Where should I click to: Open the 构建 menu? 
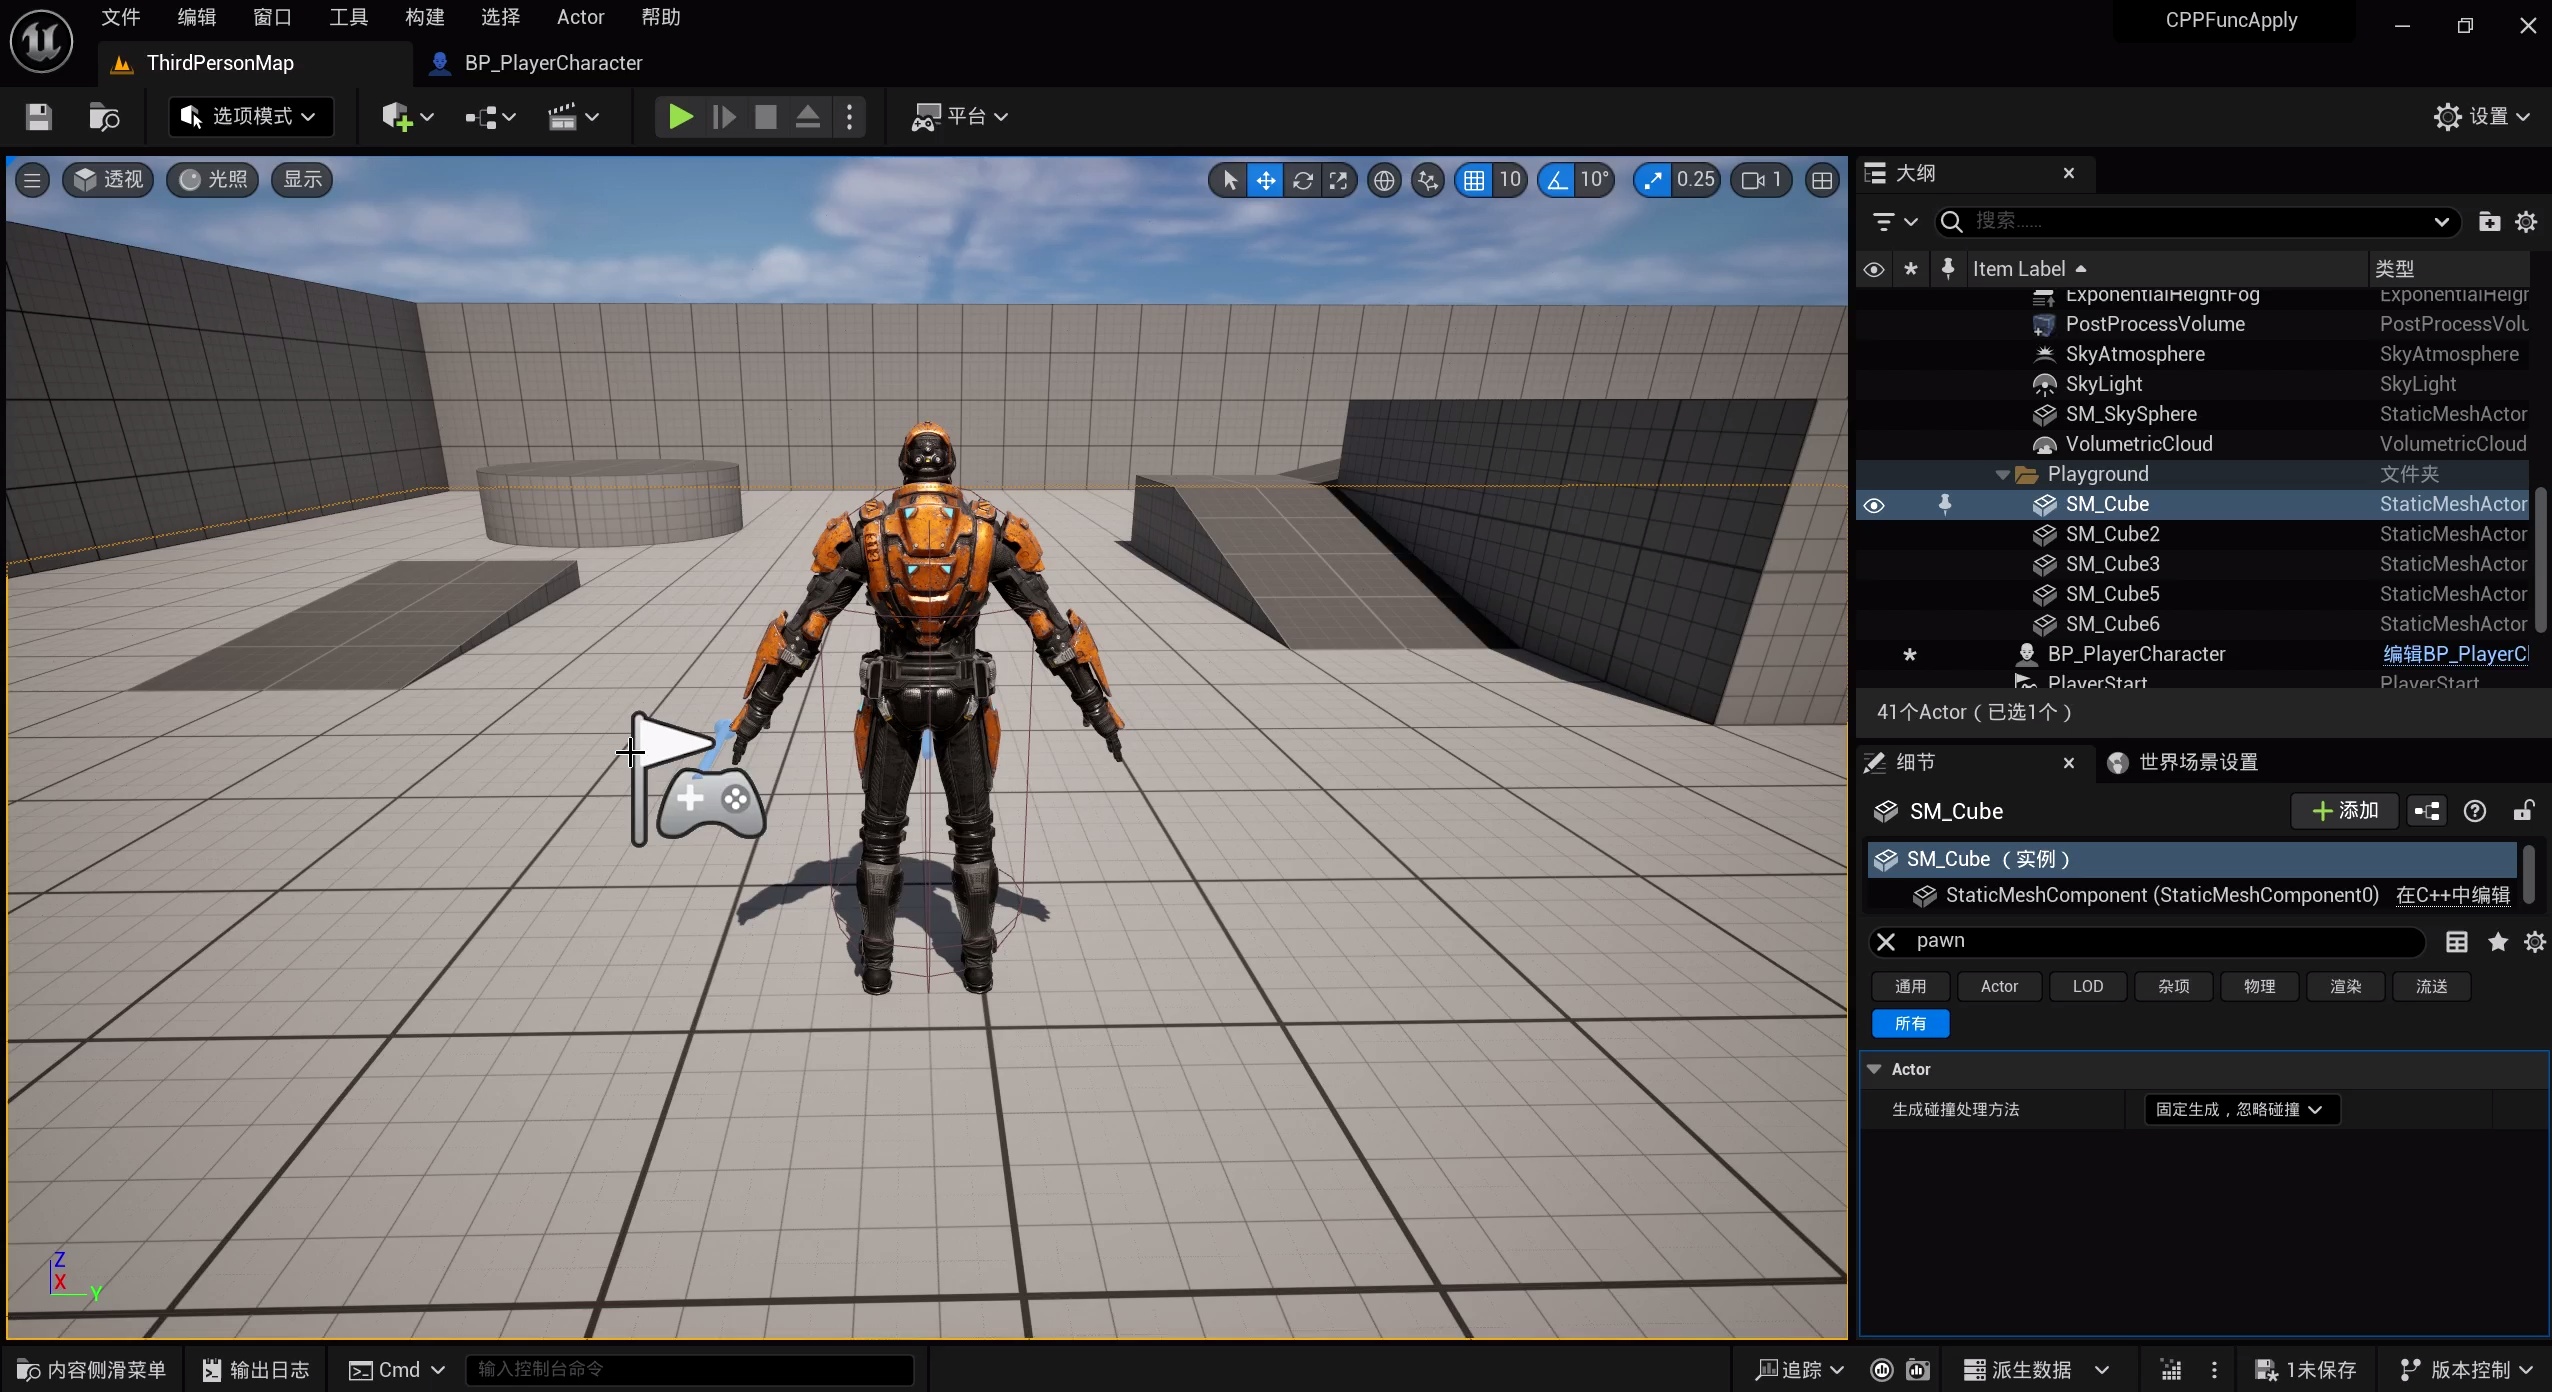tap(424, 18)
